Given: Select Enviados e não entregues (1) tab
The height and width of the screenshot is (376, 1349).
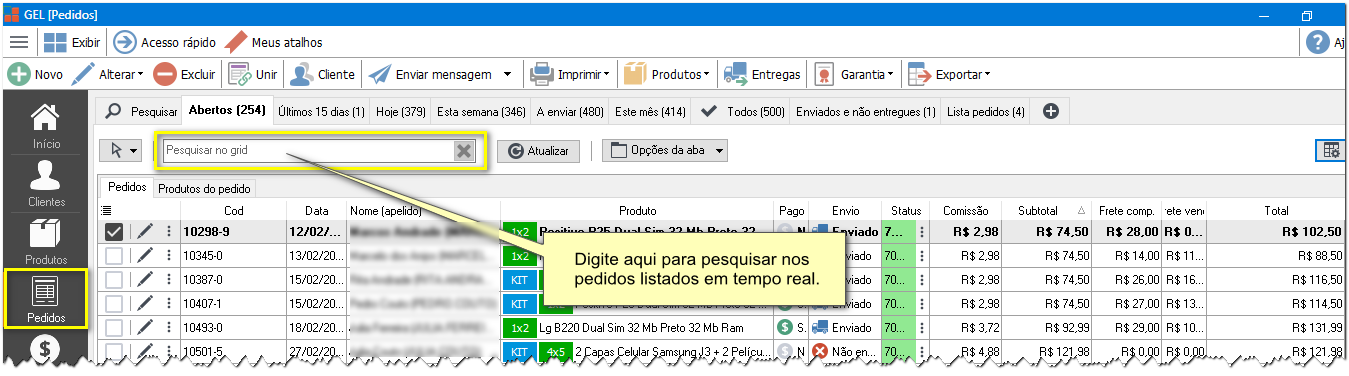Looking at the screenshot, I should (x=866, y=112).
